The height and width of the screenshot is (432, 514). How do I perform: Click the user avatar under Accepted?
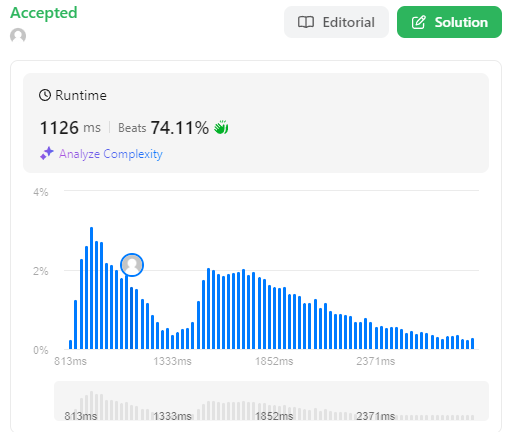(x=18, y=36)
